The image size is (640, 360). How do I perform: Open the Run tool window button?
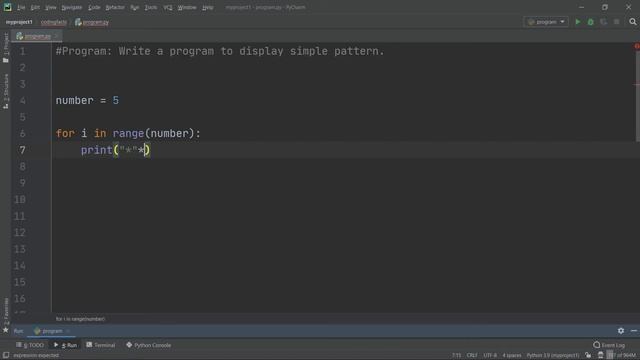click(x=65, y=345)
